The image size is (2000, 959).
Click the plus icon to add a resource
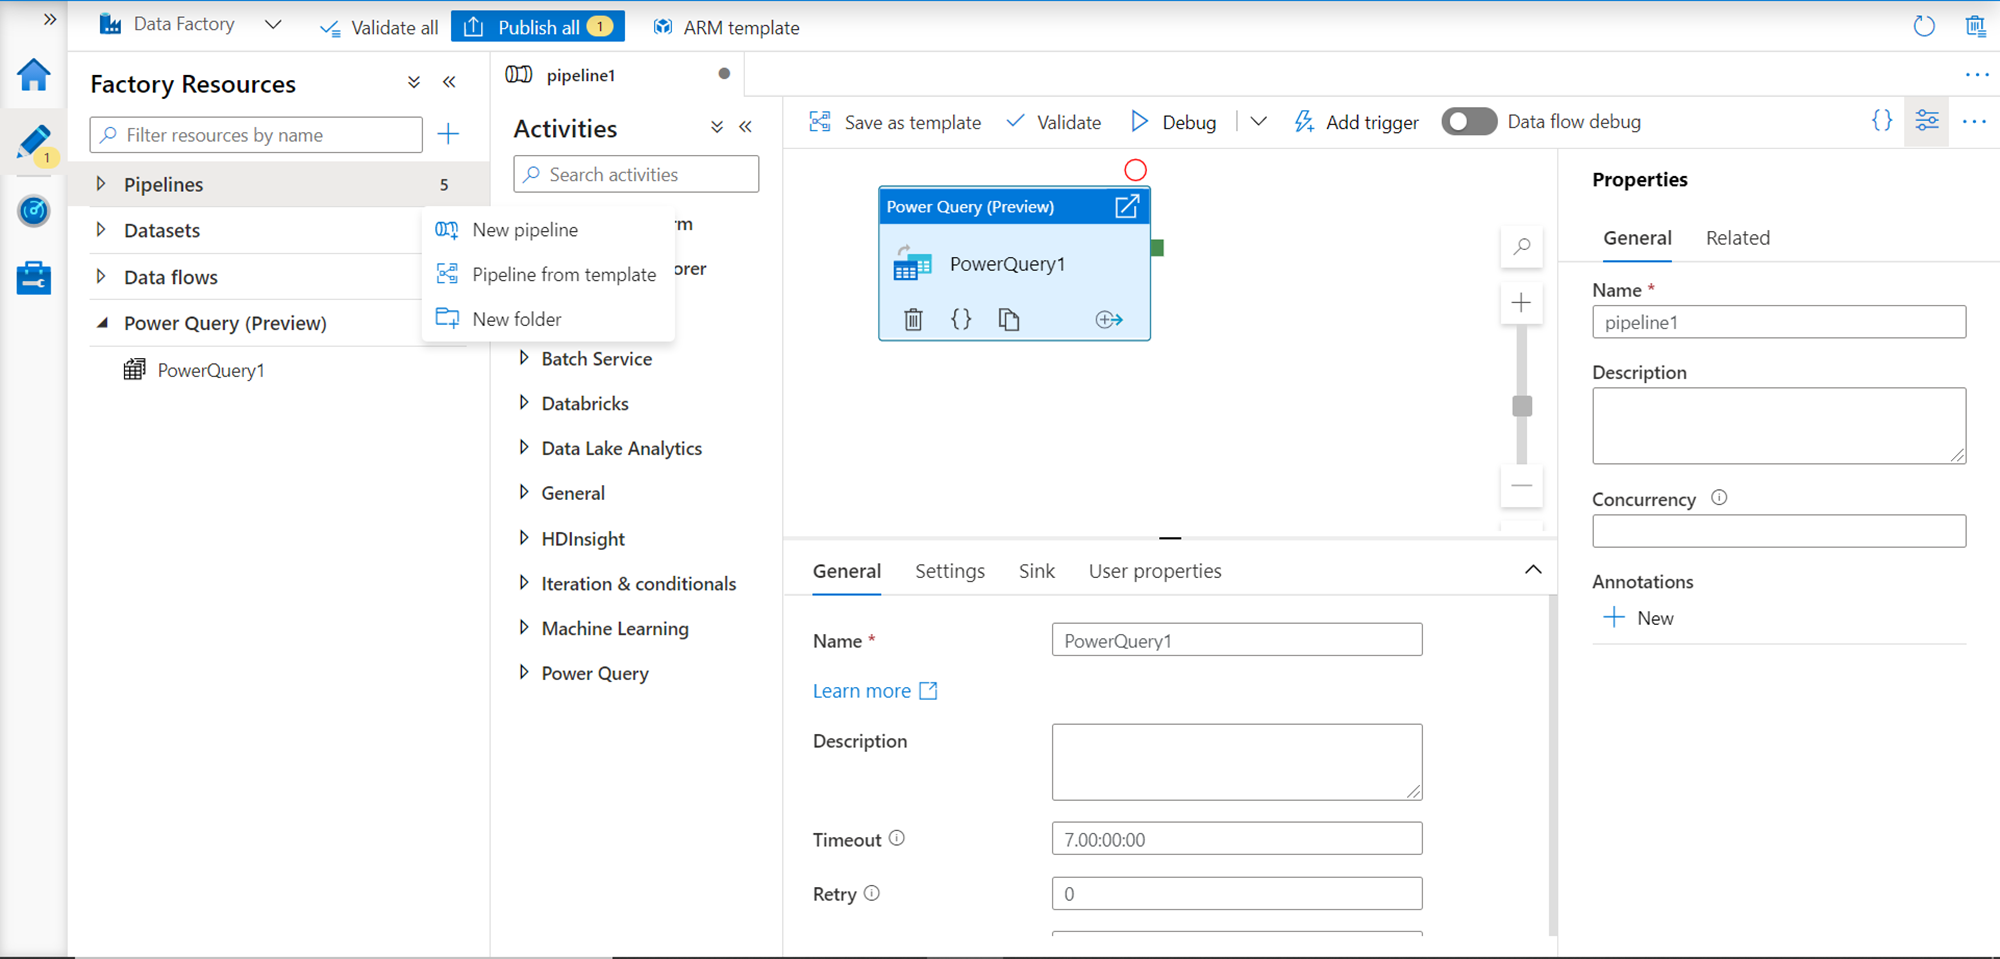(x=448, y=134)
